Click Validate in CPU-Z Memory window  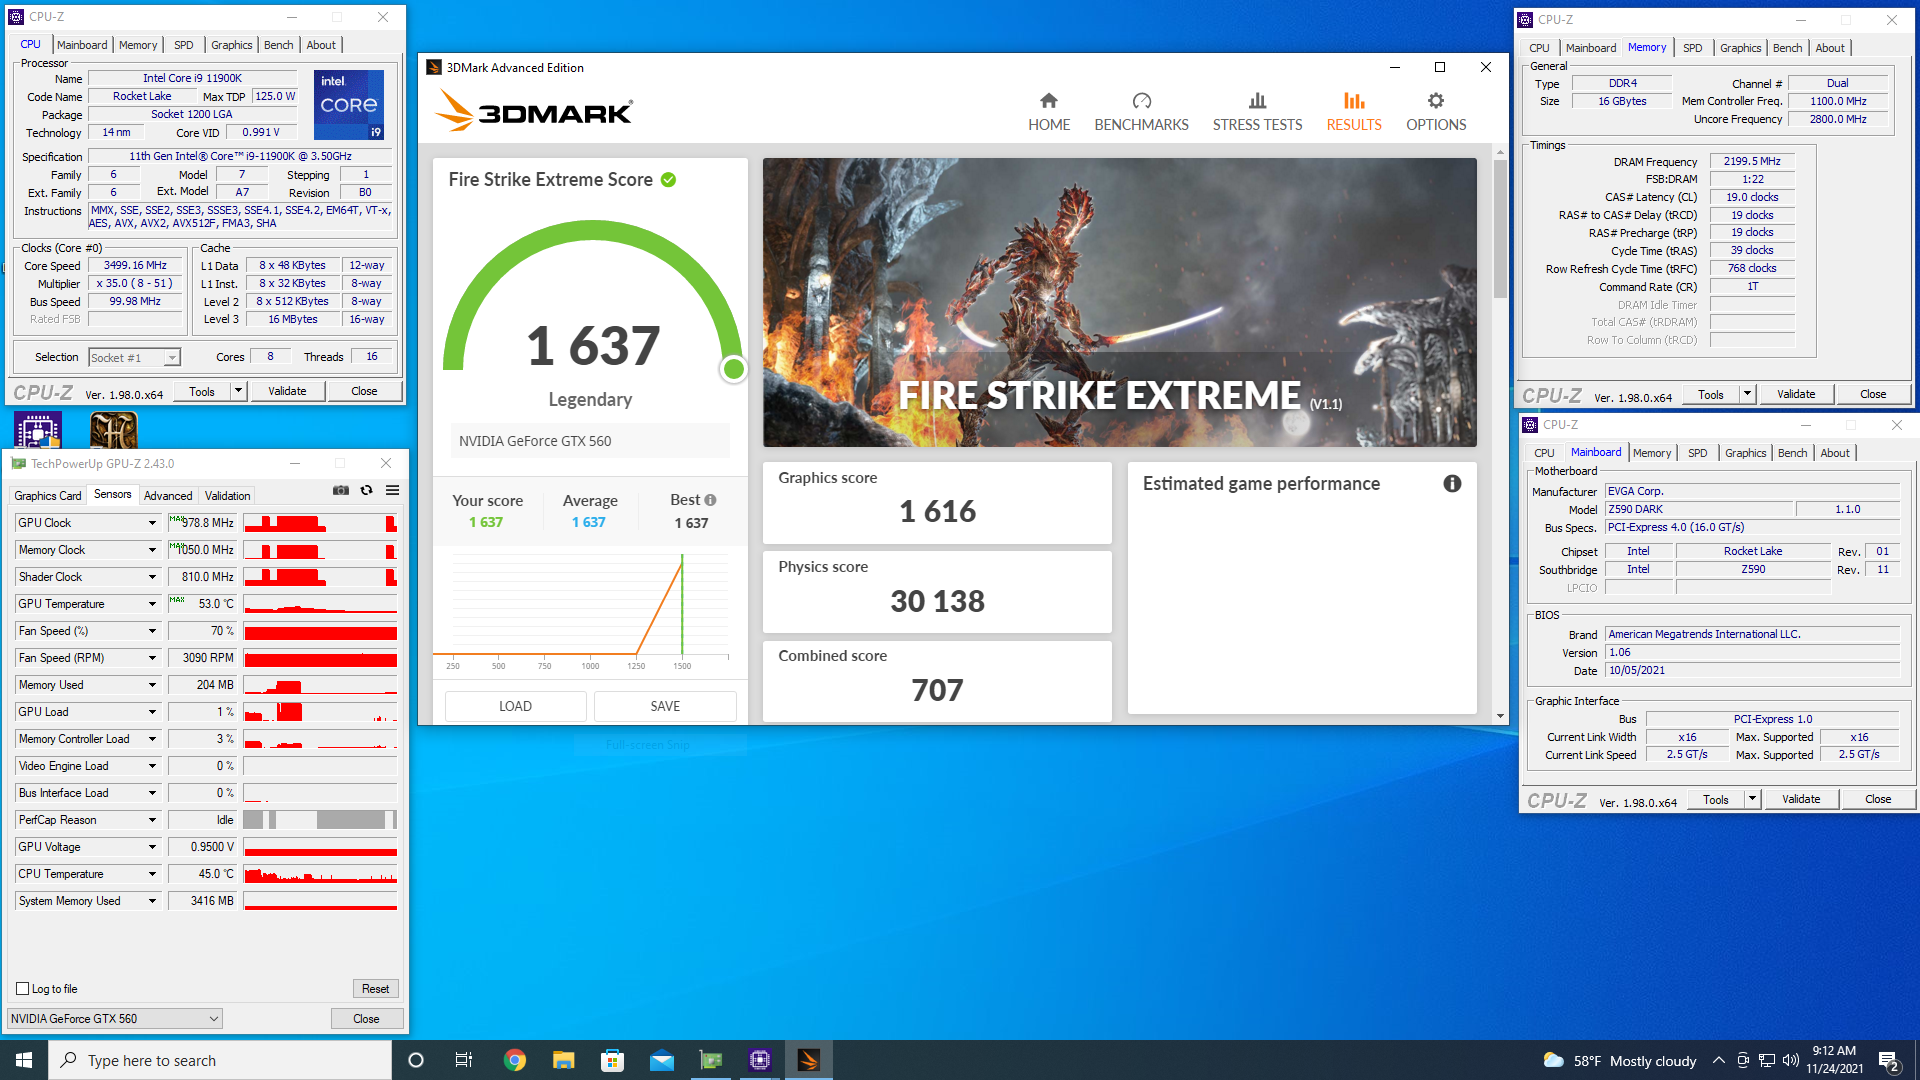pos(1796,394)
